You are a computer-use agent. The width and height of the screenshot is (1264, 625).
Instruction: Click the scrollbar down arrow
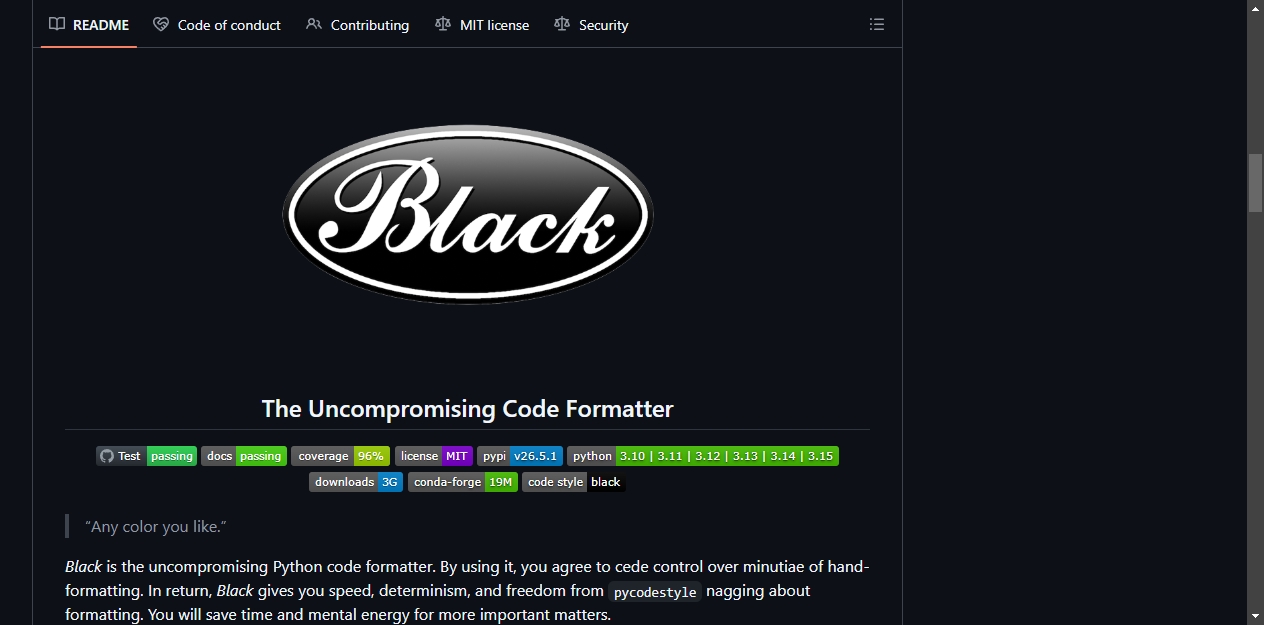(x=1255, y=616)
